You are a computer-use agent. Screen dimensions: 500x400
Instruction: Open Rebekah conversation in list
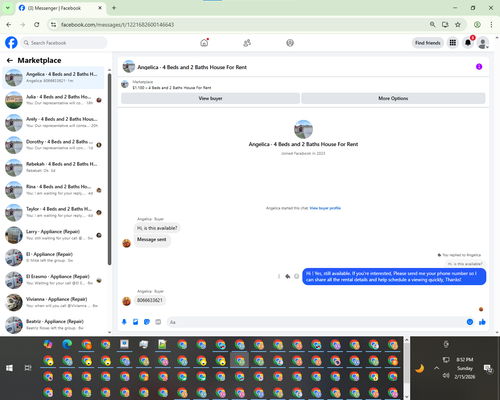click(x=53, y=167)
